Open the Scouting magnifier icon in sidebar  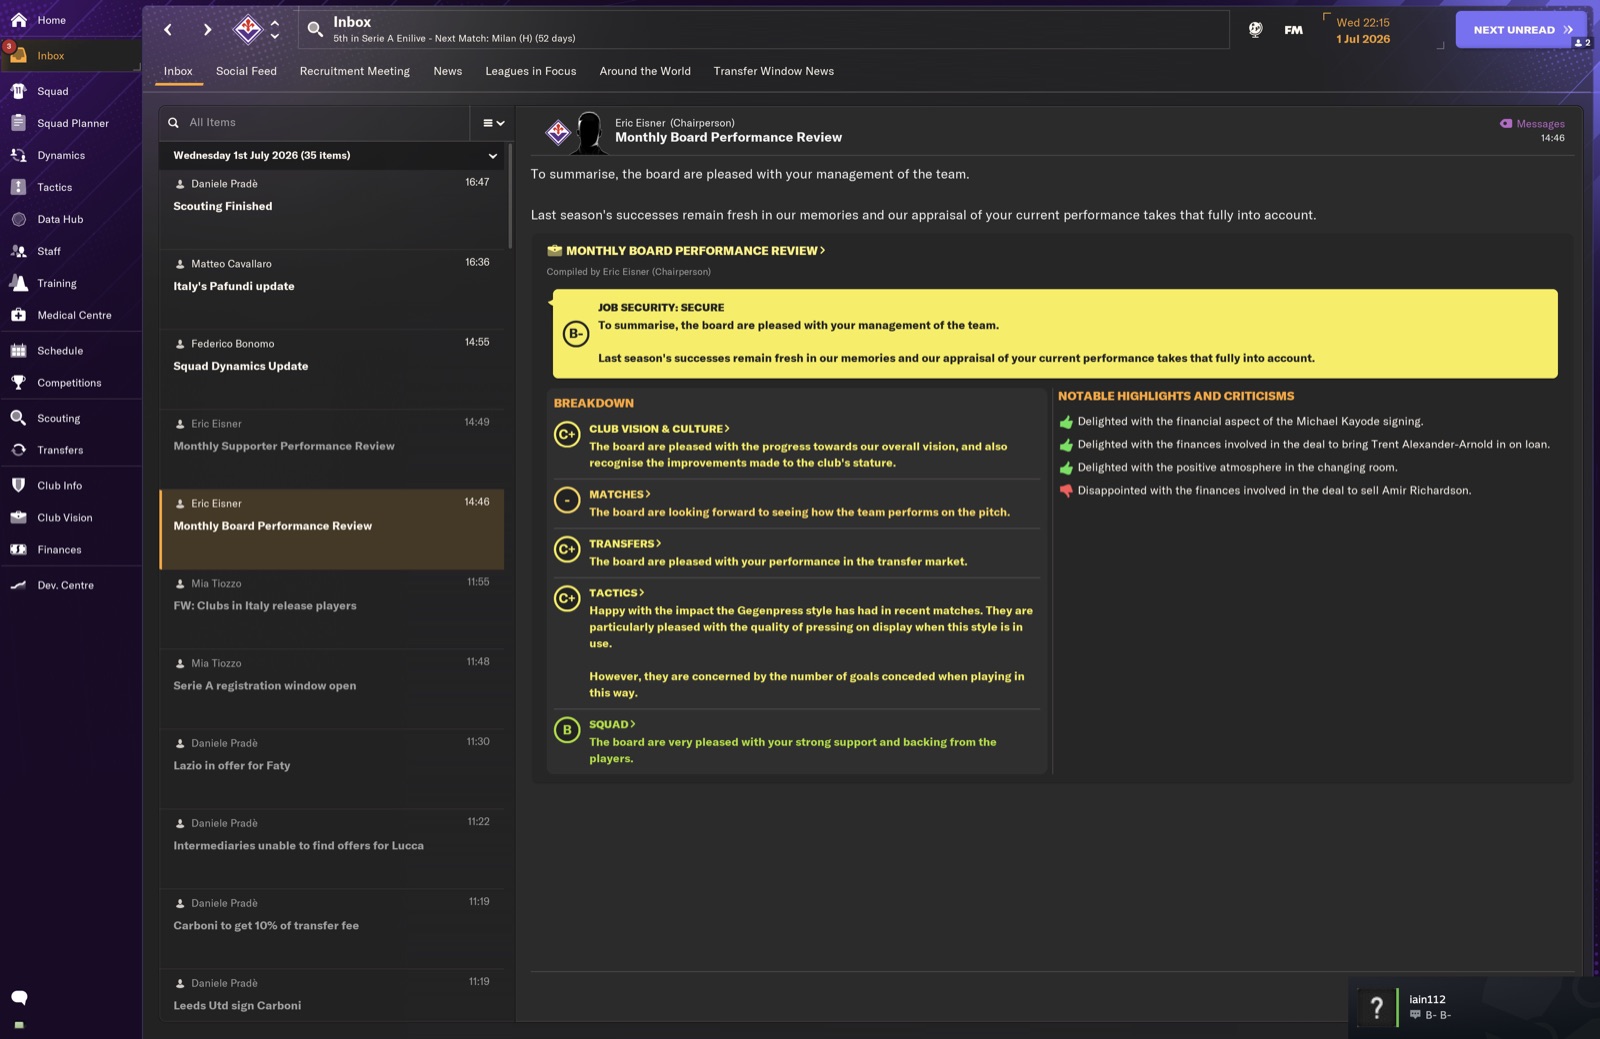[x=18, y=418]
